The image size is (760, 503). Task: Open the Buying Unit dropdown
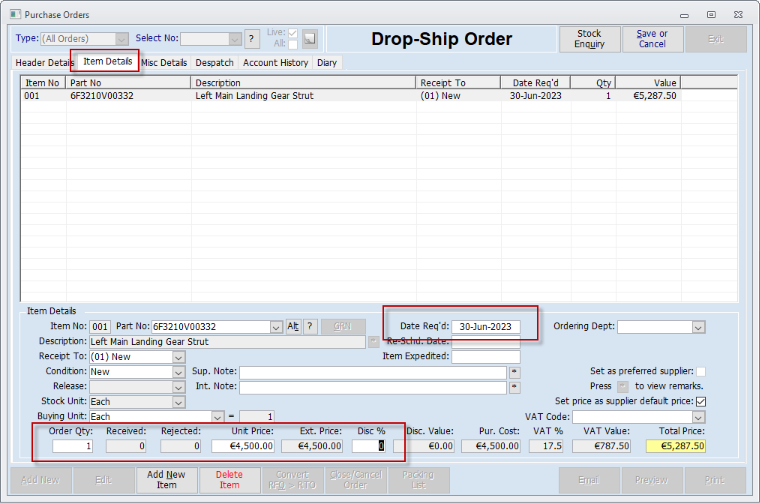coord(218,417)
